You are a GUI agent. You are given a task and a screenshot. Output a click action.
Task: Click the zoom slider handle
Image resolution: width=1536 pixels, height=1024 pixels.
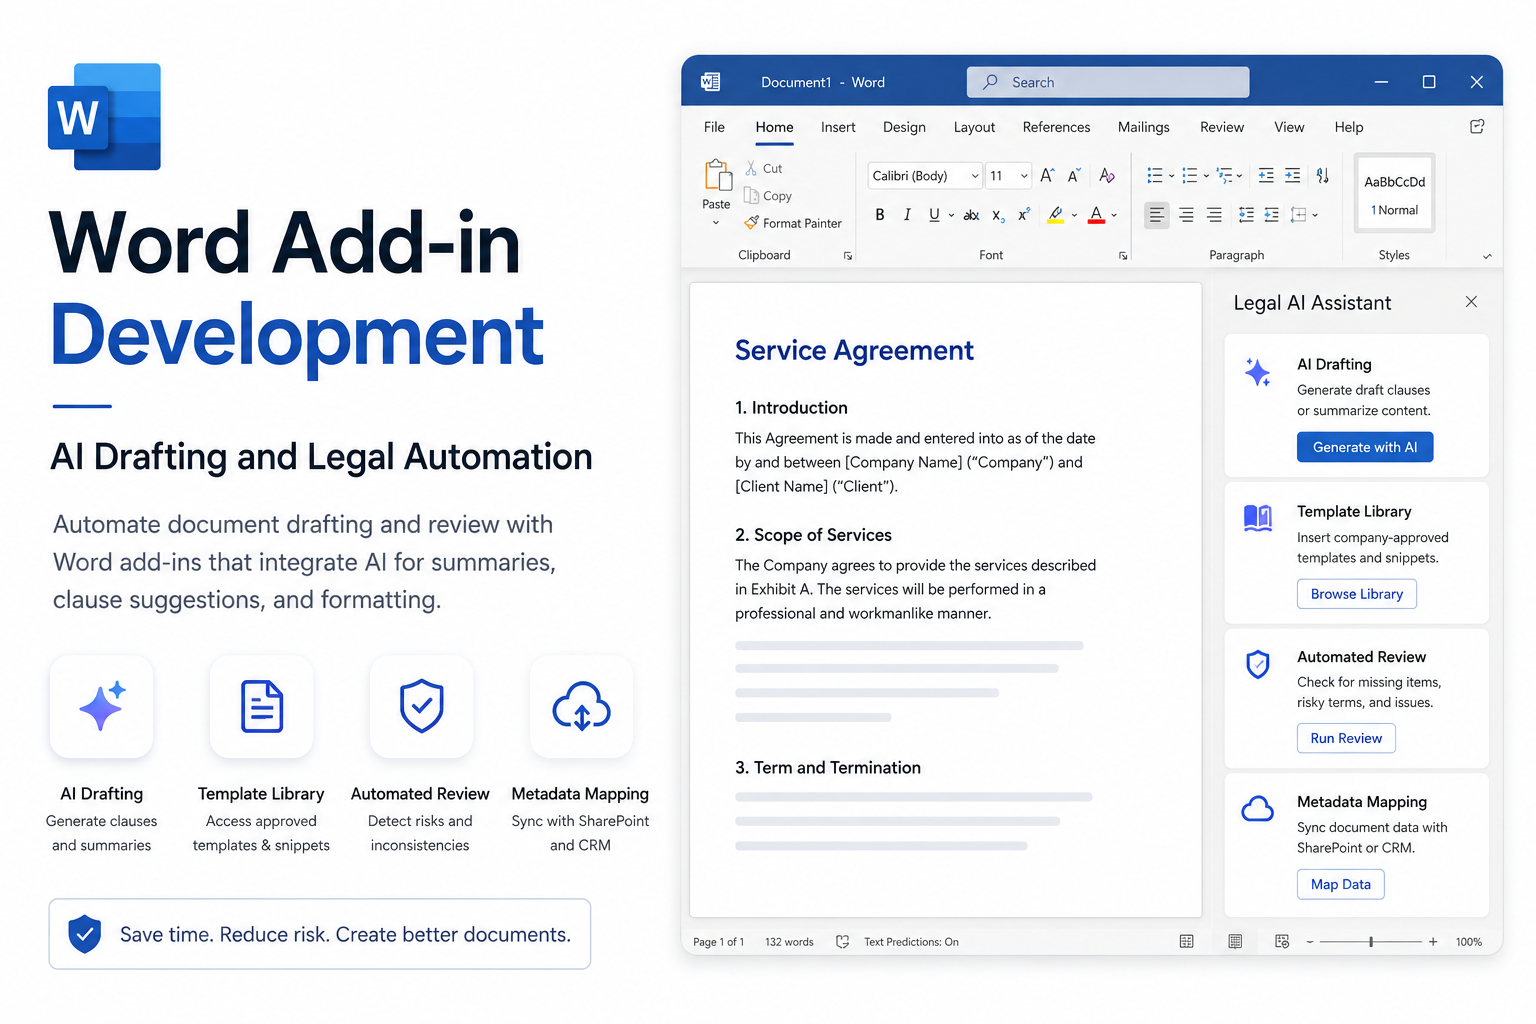[1371, 941]
